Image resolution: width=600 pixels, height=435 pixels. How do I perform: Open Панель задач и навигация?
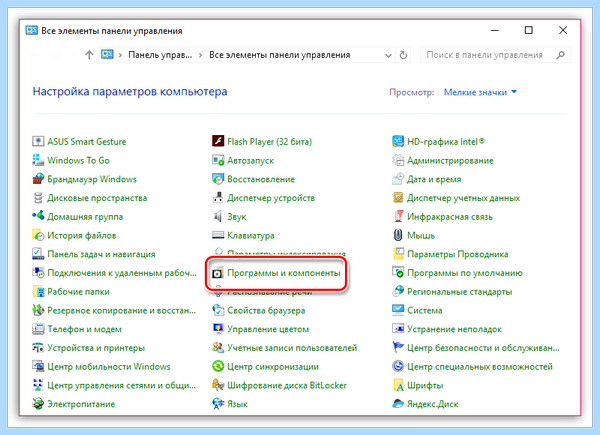click(94, 254)
